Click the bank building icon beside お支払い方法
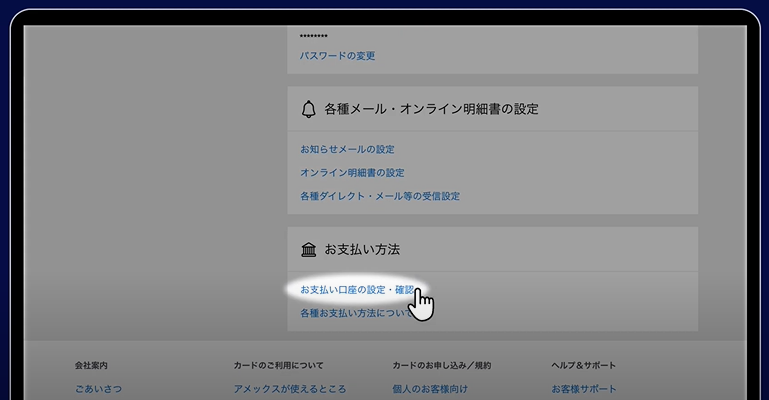 click(308, 249)
